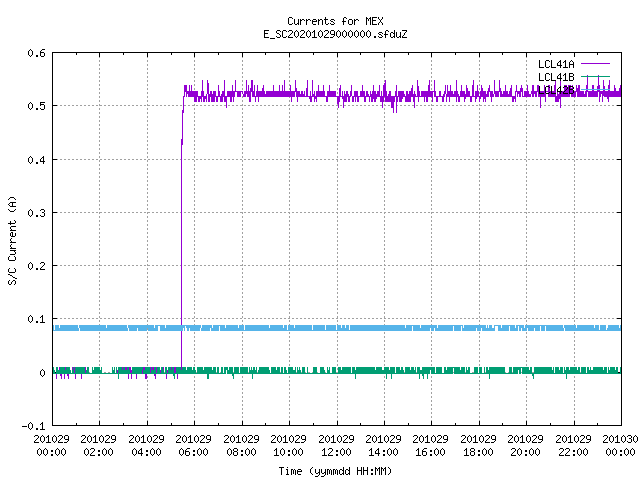Click the y-axis tick value 0
This screenshot has height=480, width=640.
pos(42,373)
